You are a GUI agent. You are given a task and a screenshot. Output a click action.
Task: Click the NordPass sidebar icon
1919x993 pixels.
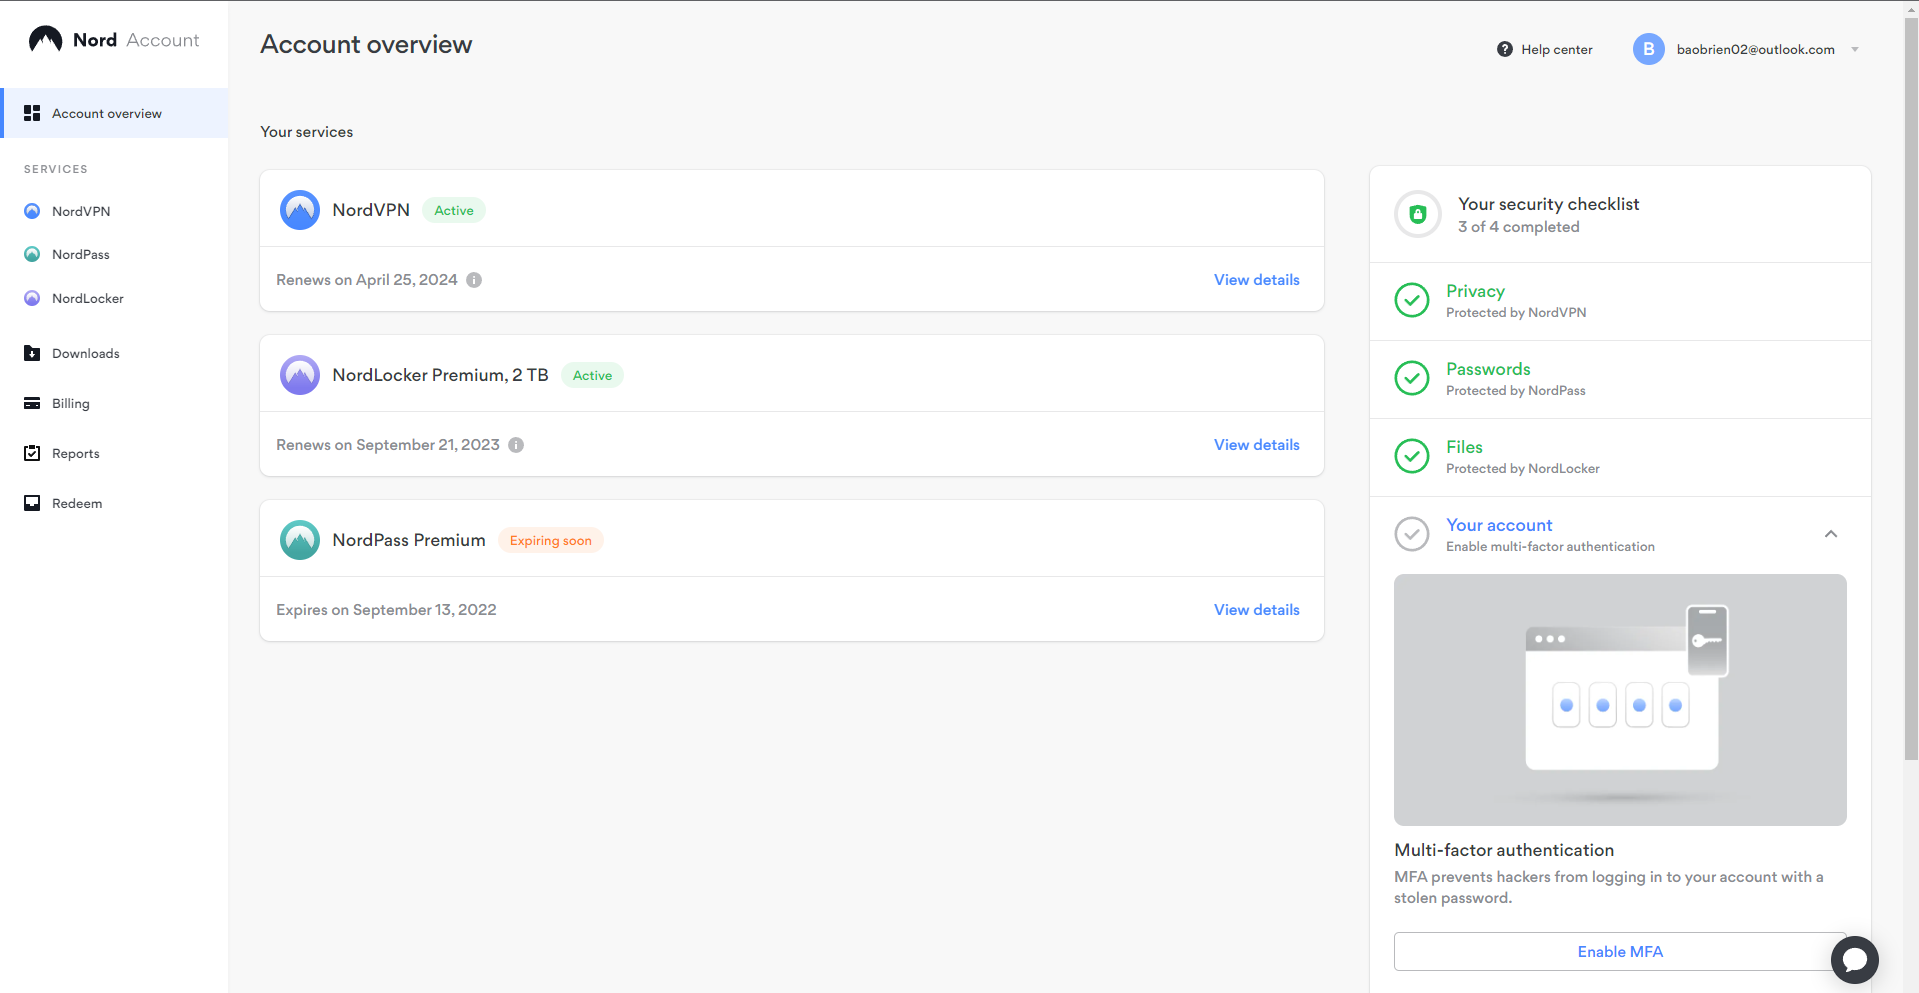click(x=32, y=254)
